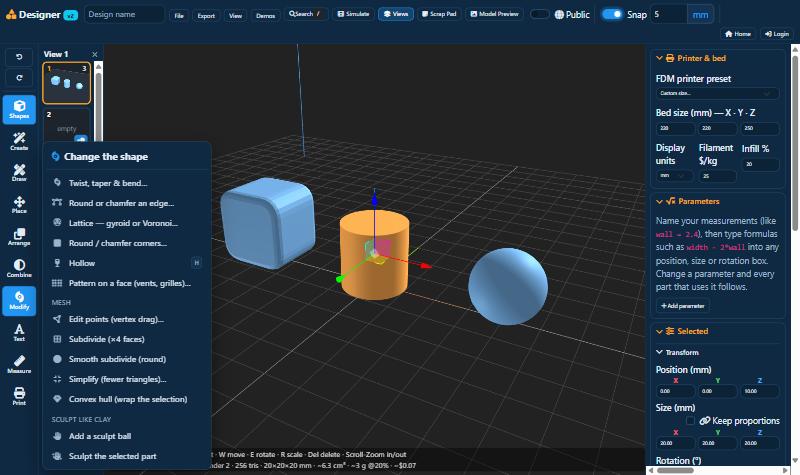Screen dimensions: 800x475
Task: Click Add parameter button
Action: [683, 306]
